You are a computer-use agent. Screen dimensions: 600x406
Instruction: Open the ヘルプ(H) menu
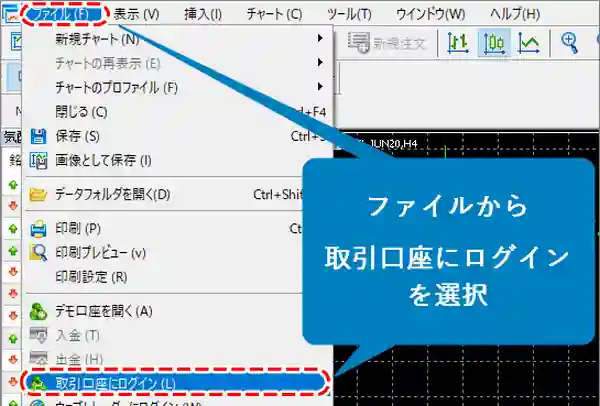pyautogui.click(x=515, y=15)
